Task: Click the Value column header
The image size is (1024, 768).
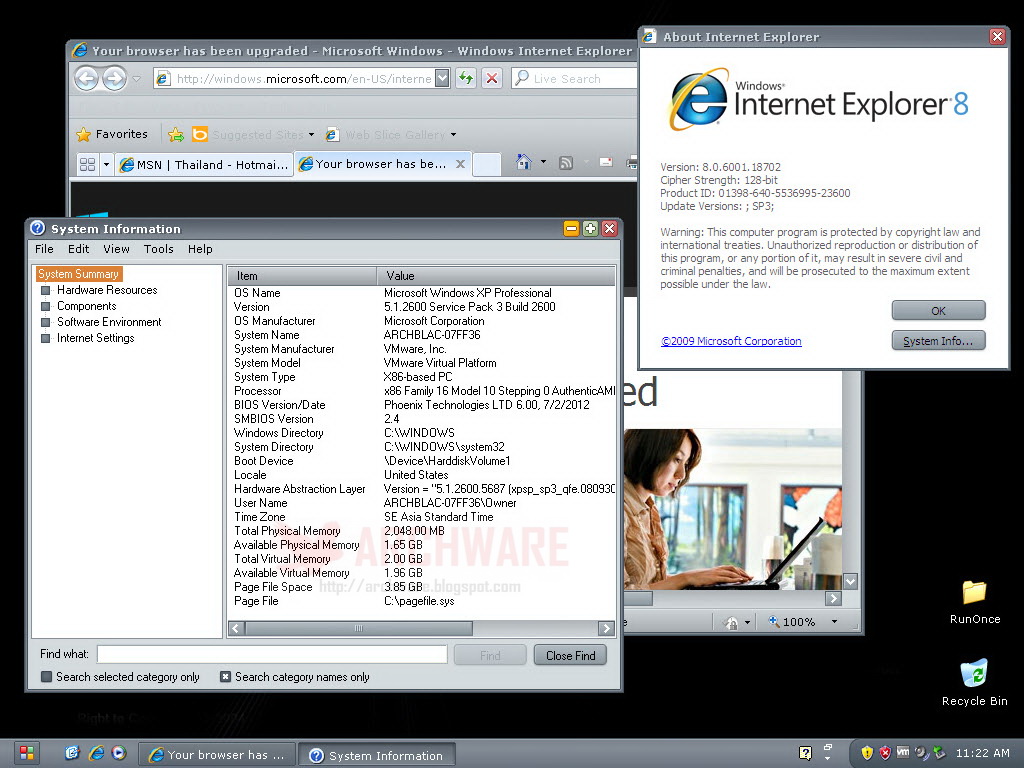Action: (496, 276)
